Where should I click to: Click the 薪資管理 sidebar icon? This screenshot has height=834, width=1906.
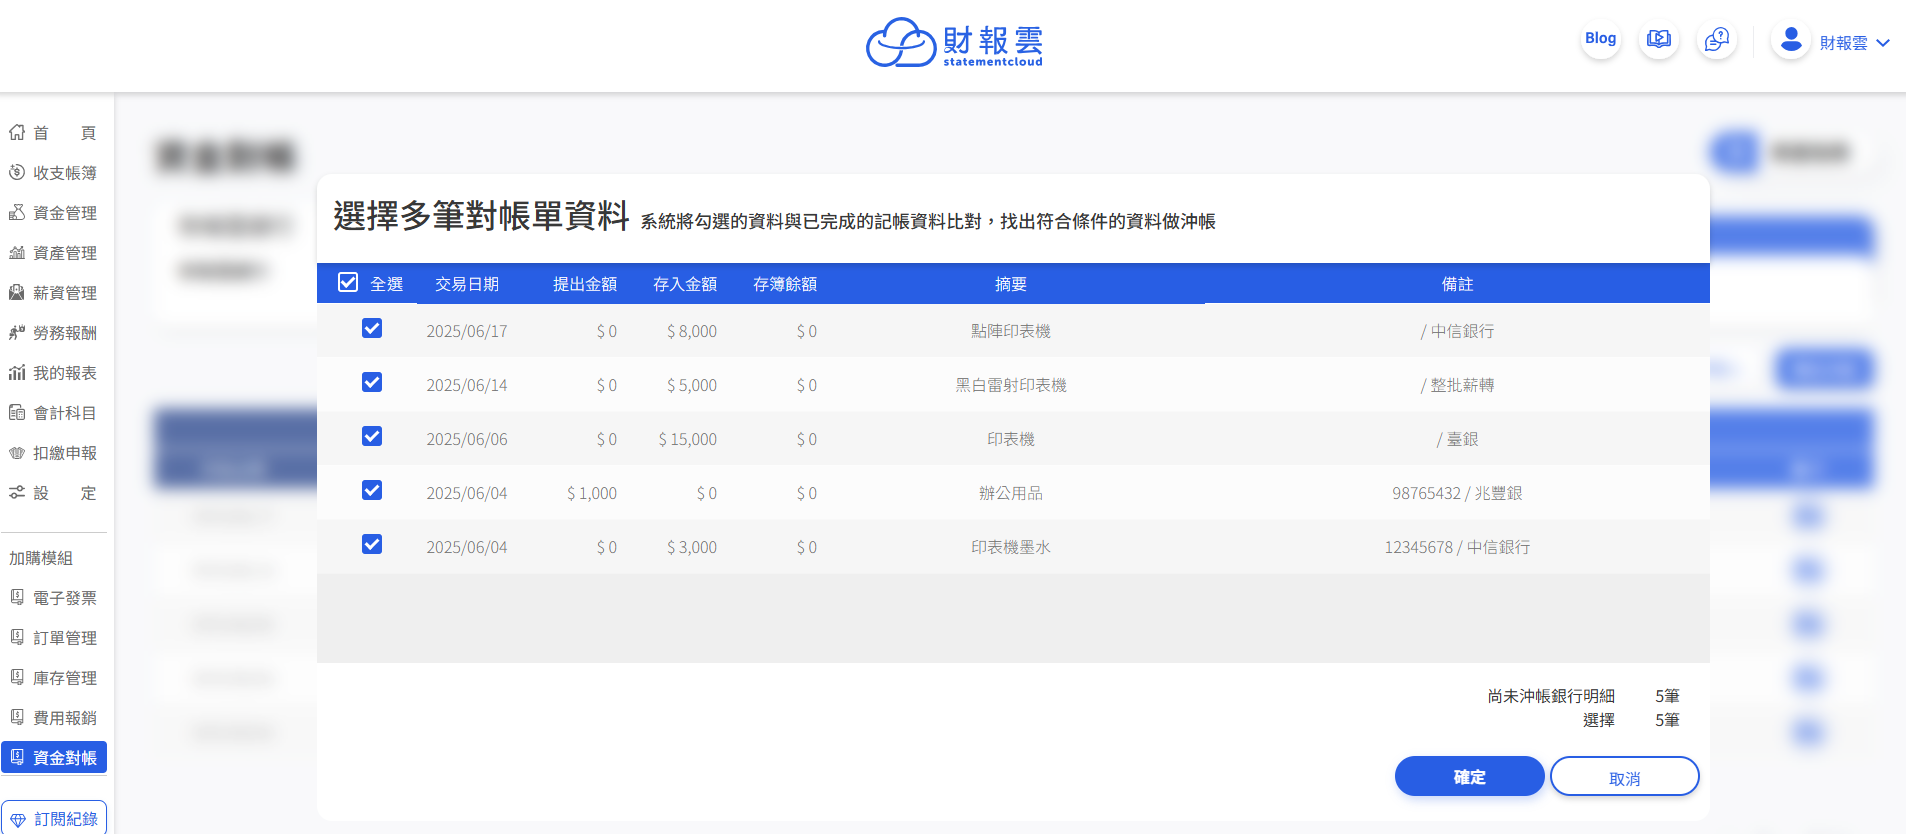point(17,292)
